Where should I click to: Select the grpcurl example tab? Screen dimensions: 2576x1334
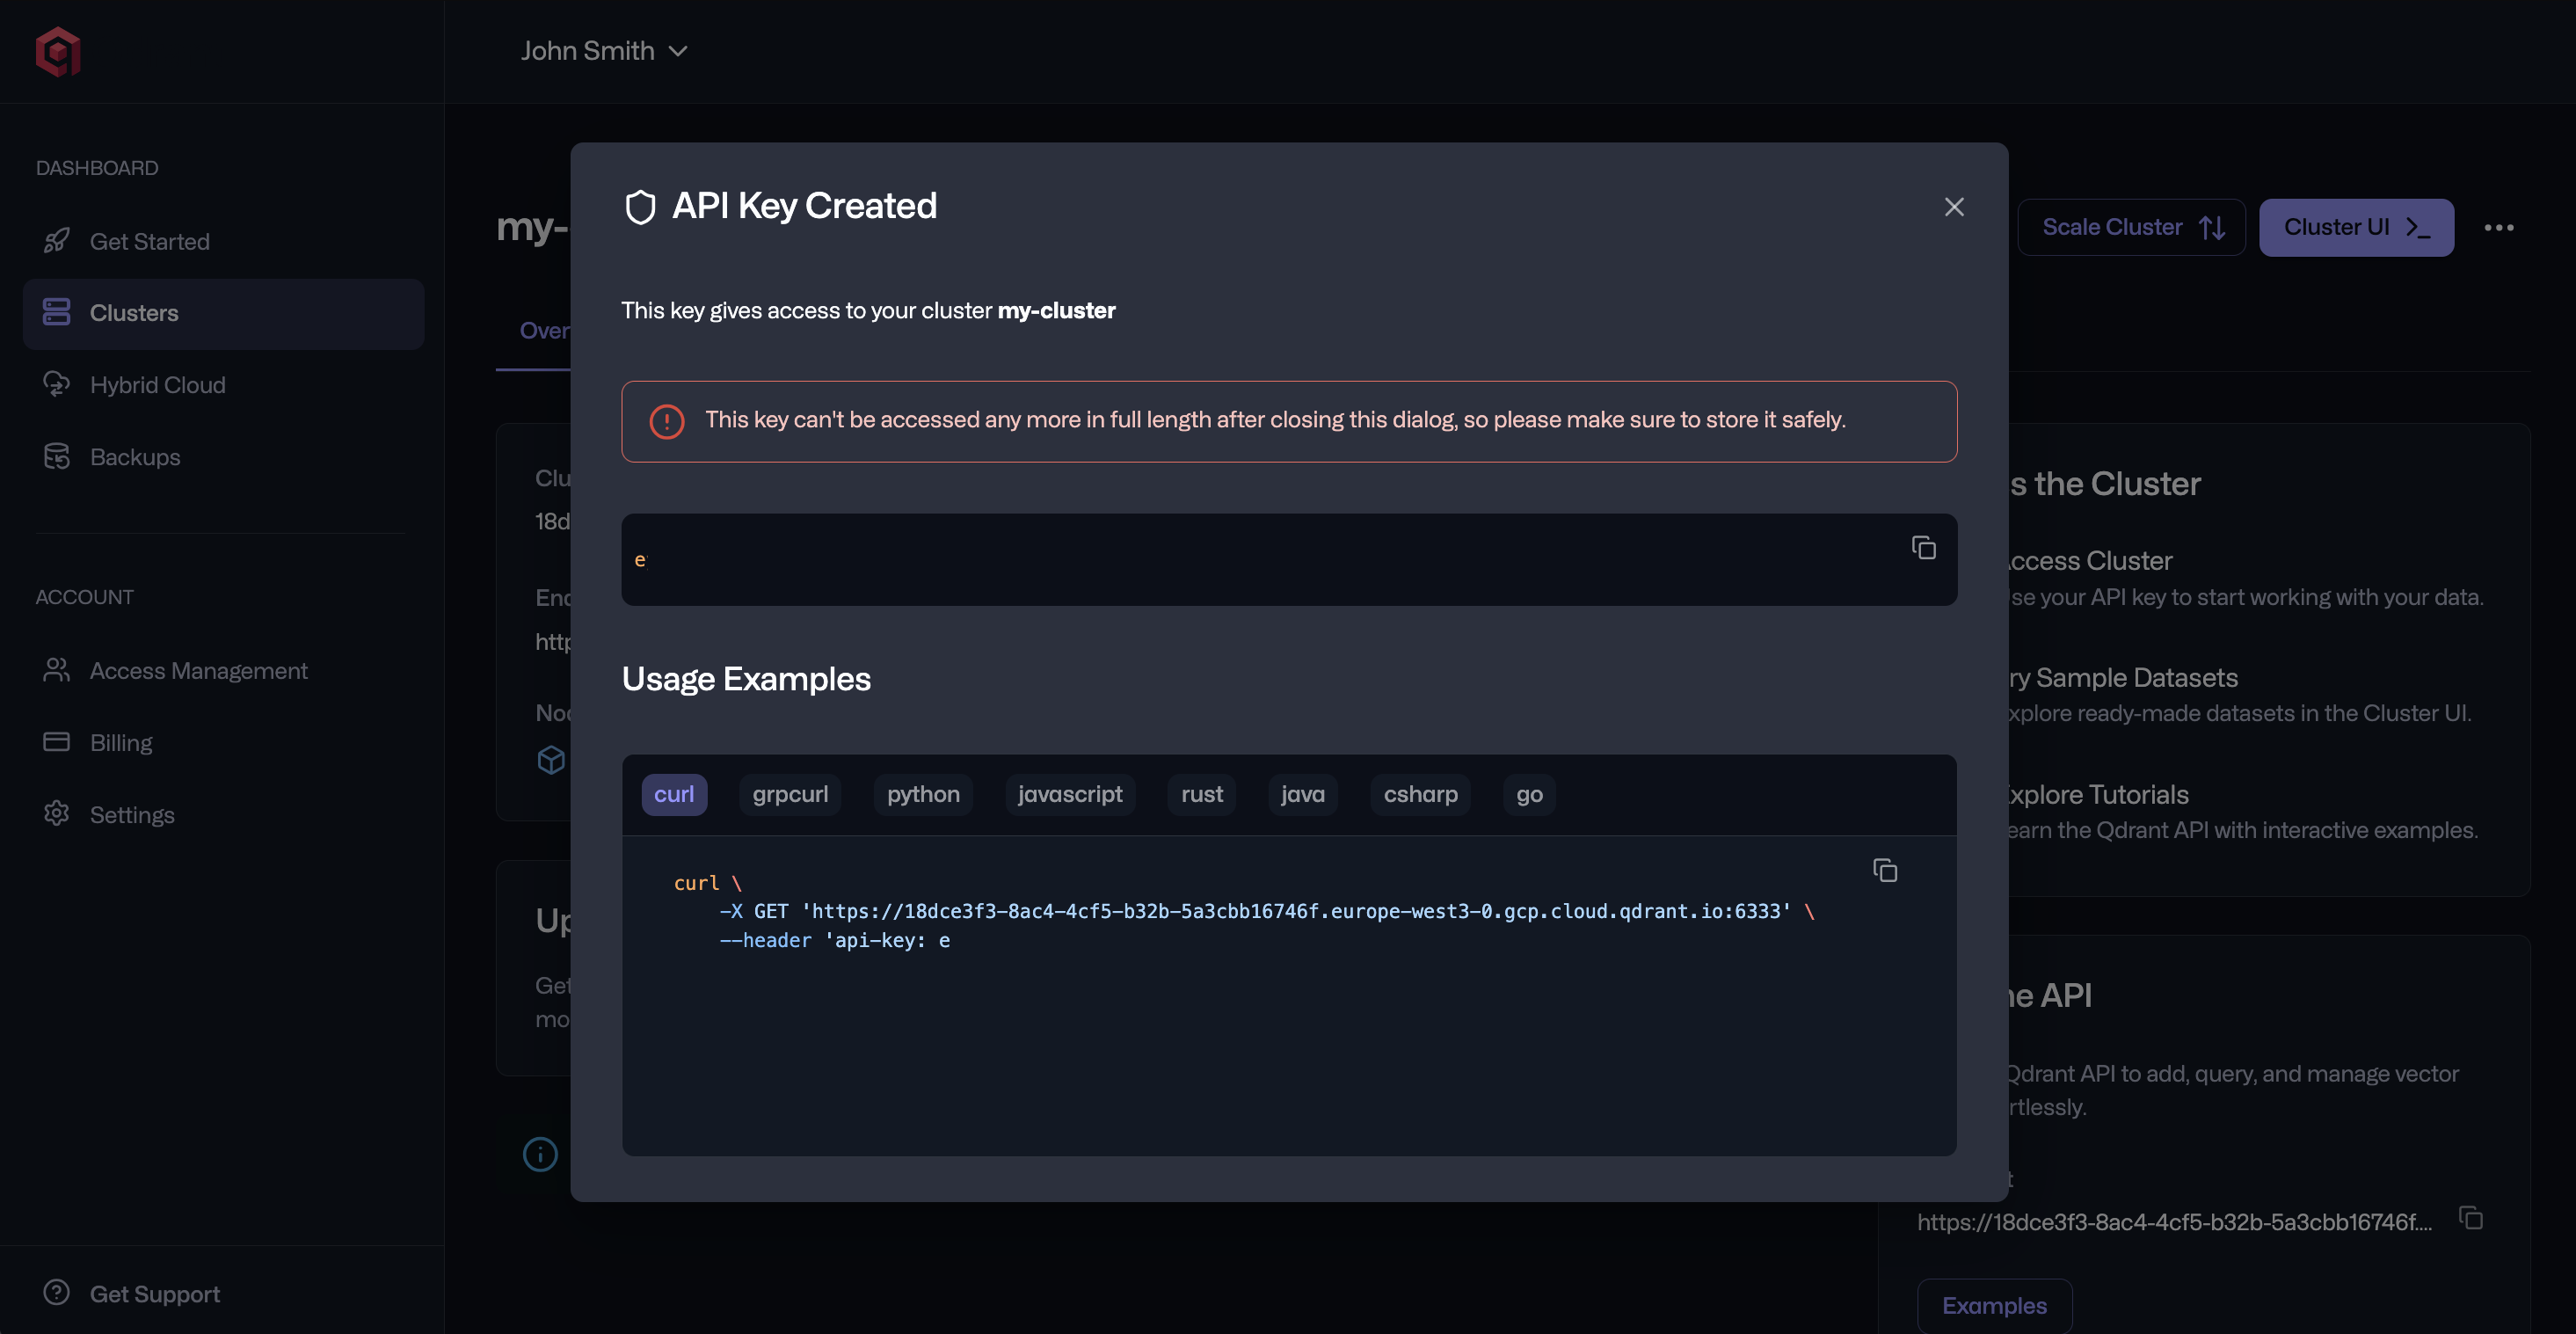point(790,794)
